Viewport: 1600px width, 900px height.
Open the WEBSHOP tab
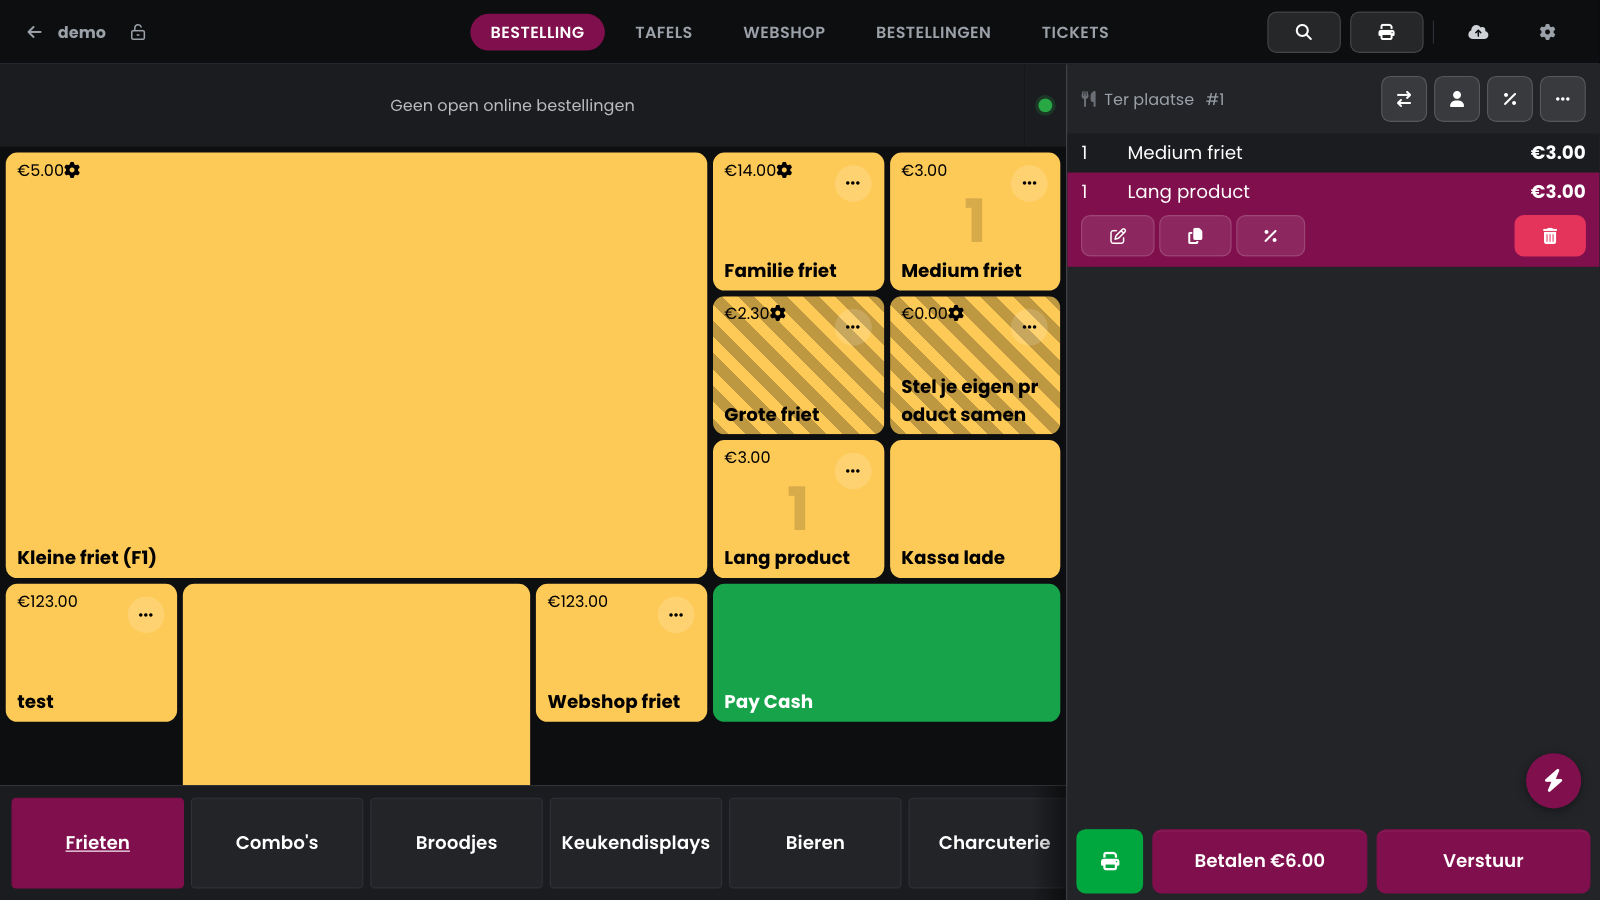784,32
